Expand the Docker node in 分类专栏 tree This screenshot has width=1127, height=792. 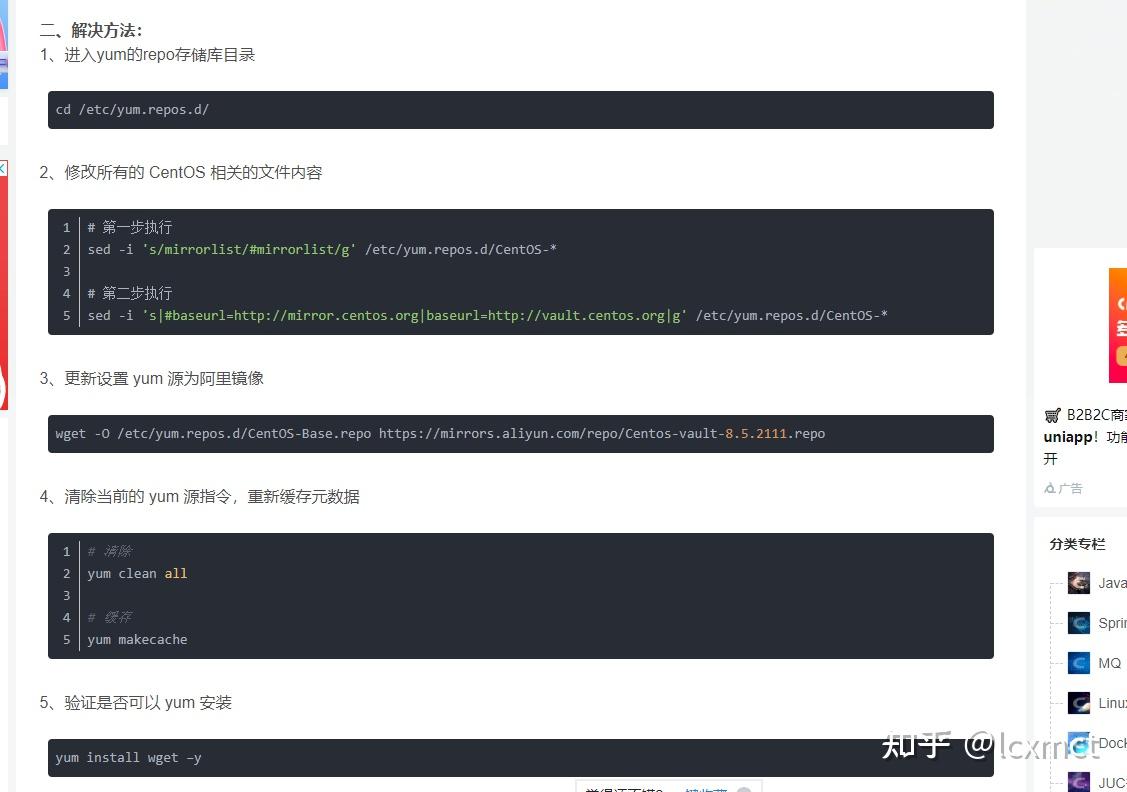[1058, 742]
